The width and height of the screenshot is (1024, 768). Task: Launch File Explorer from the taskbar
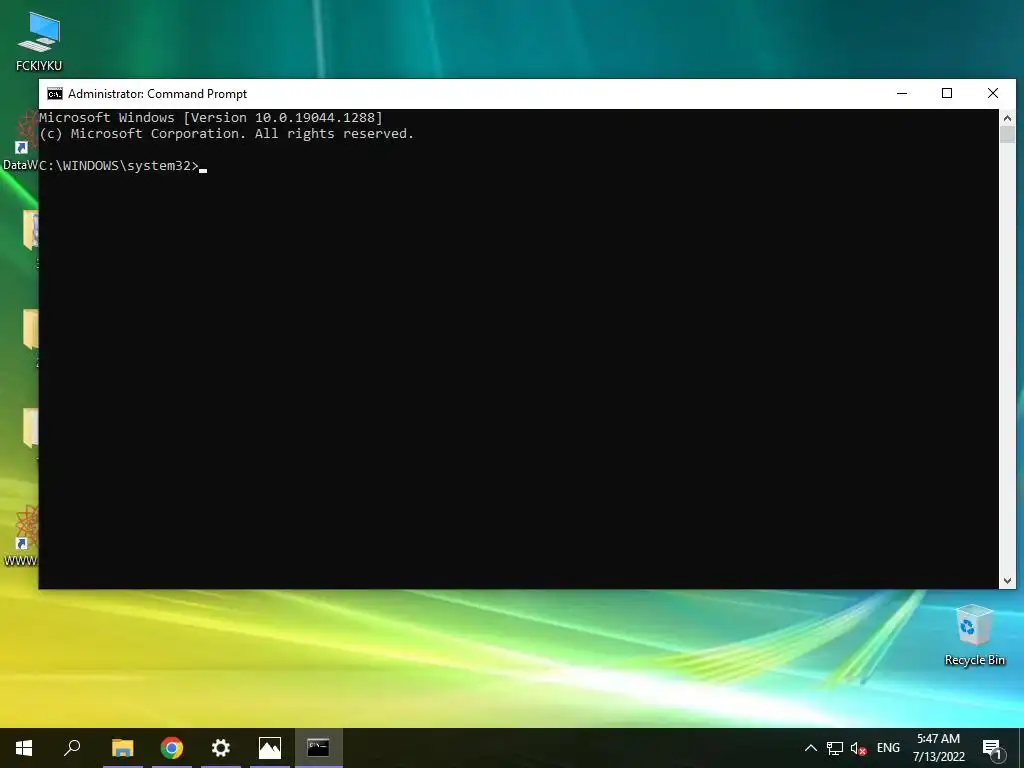pyautogui.click(x=122, y=748)
